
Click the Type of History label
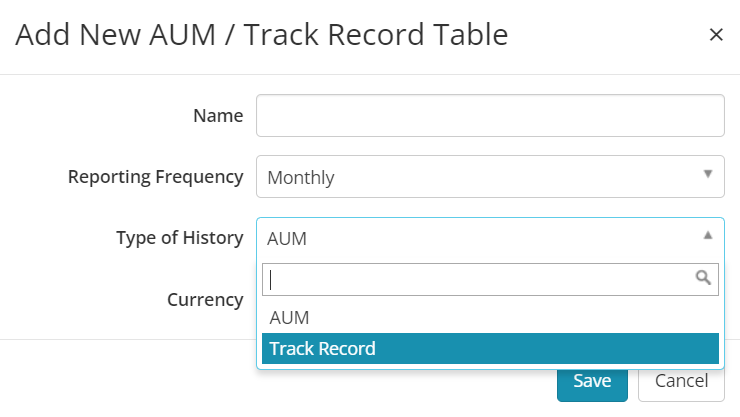coord(180,238)
